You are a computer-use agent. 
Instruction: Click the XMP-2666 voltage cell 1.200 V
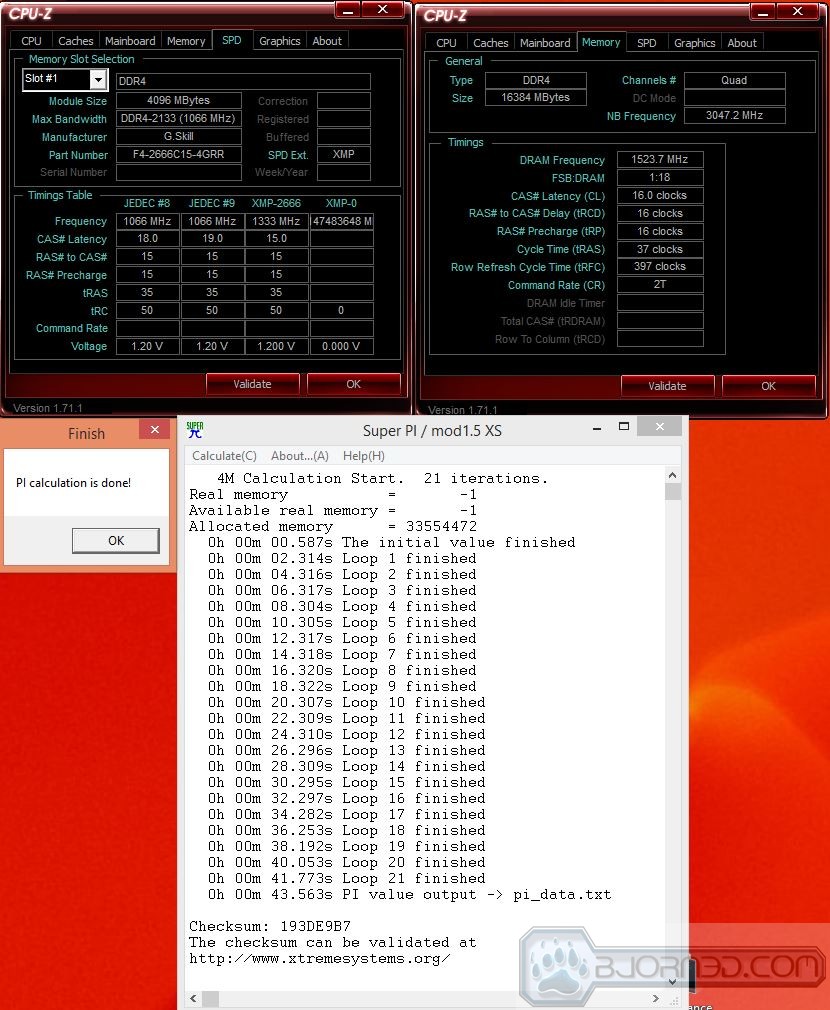(x=276, y=346)
